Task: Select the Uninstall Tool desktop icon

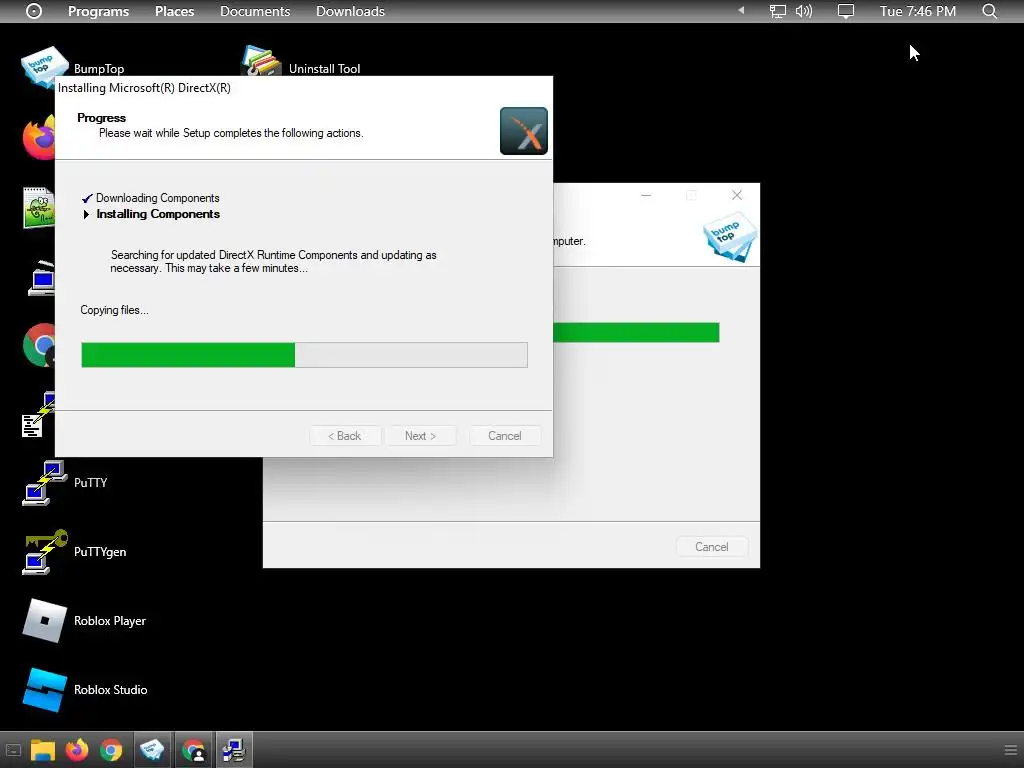Action: (261, 62)
